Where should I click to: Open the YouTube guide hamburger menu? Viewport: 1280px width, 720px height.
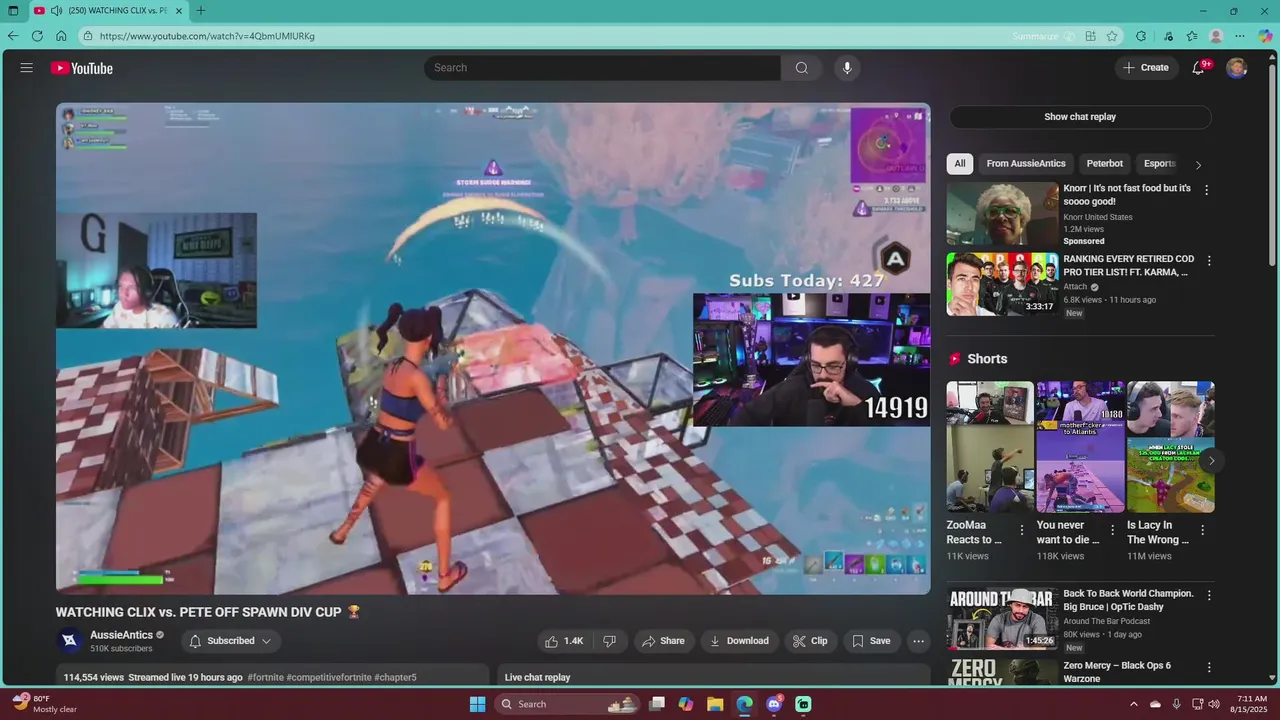[x=27, y=68]
